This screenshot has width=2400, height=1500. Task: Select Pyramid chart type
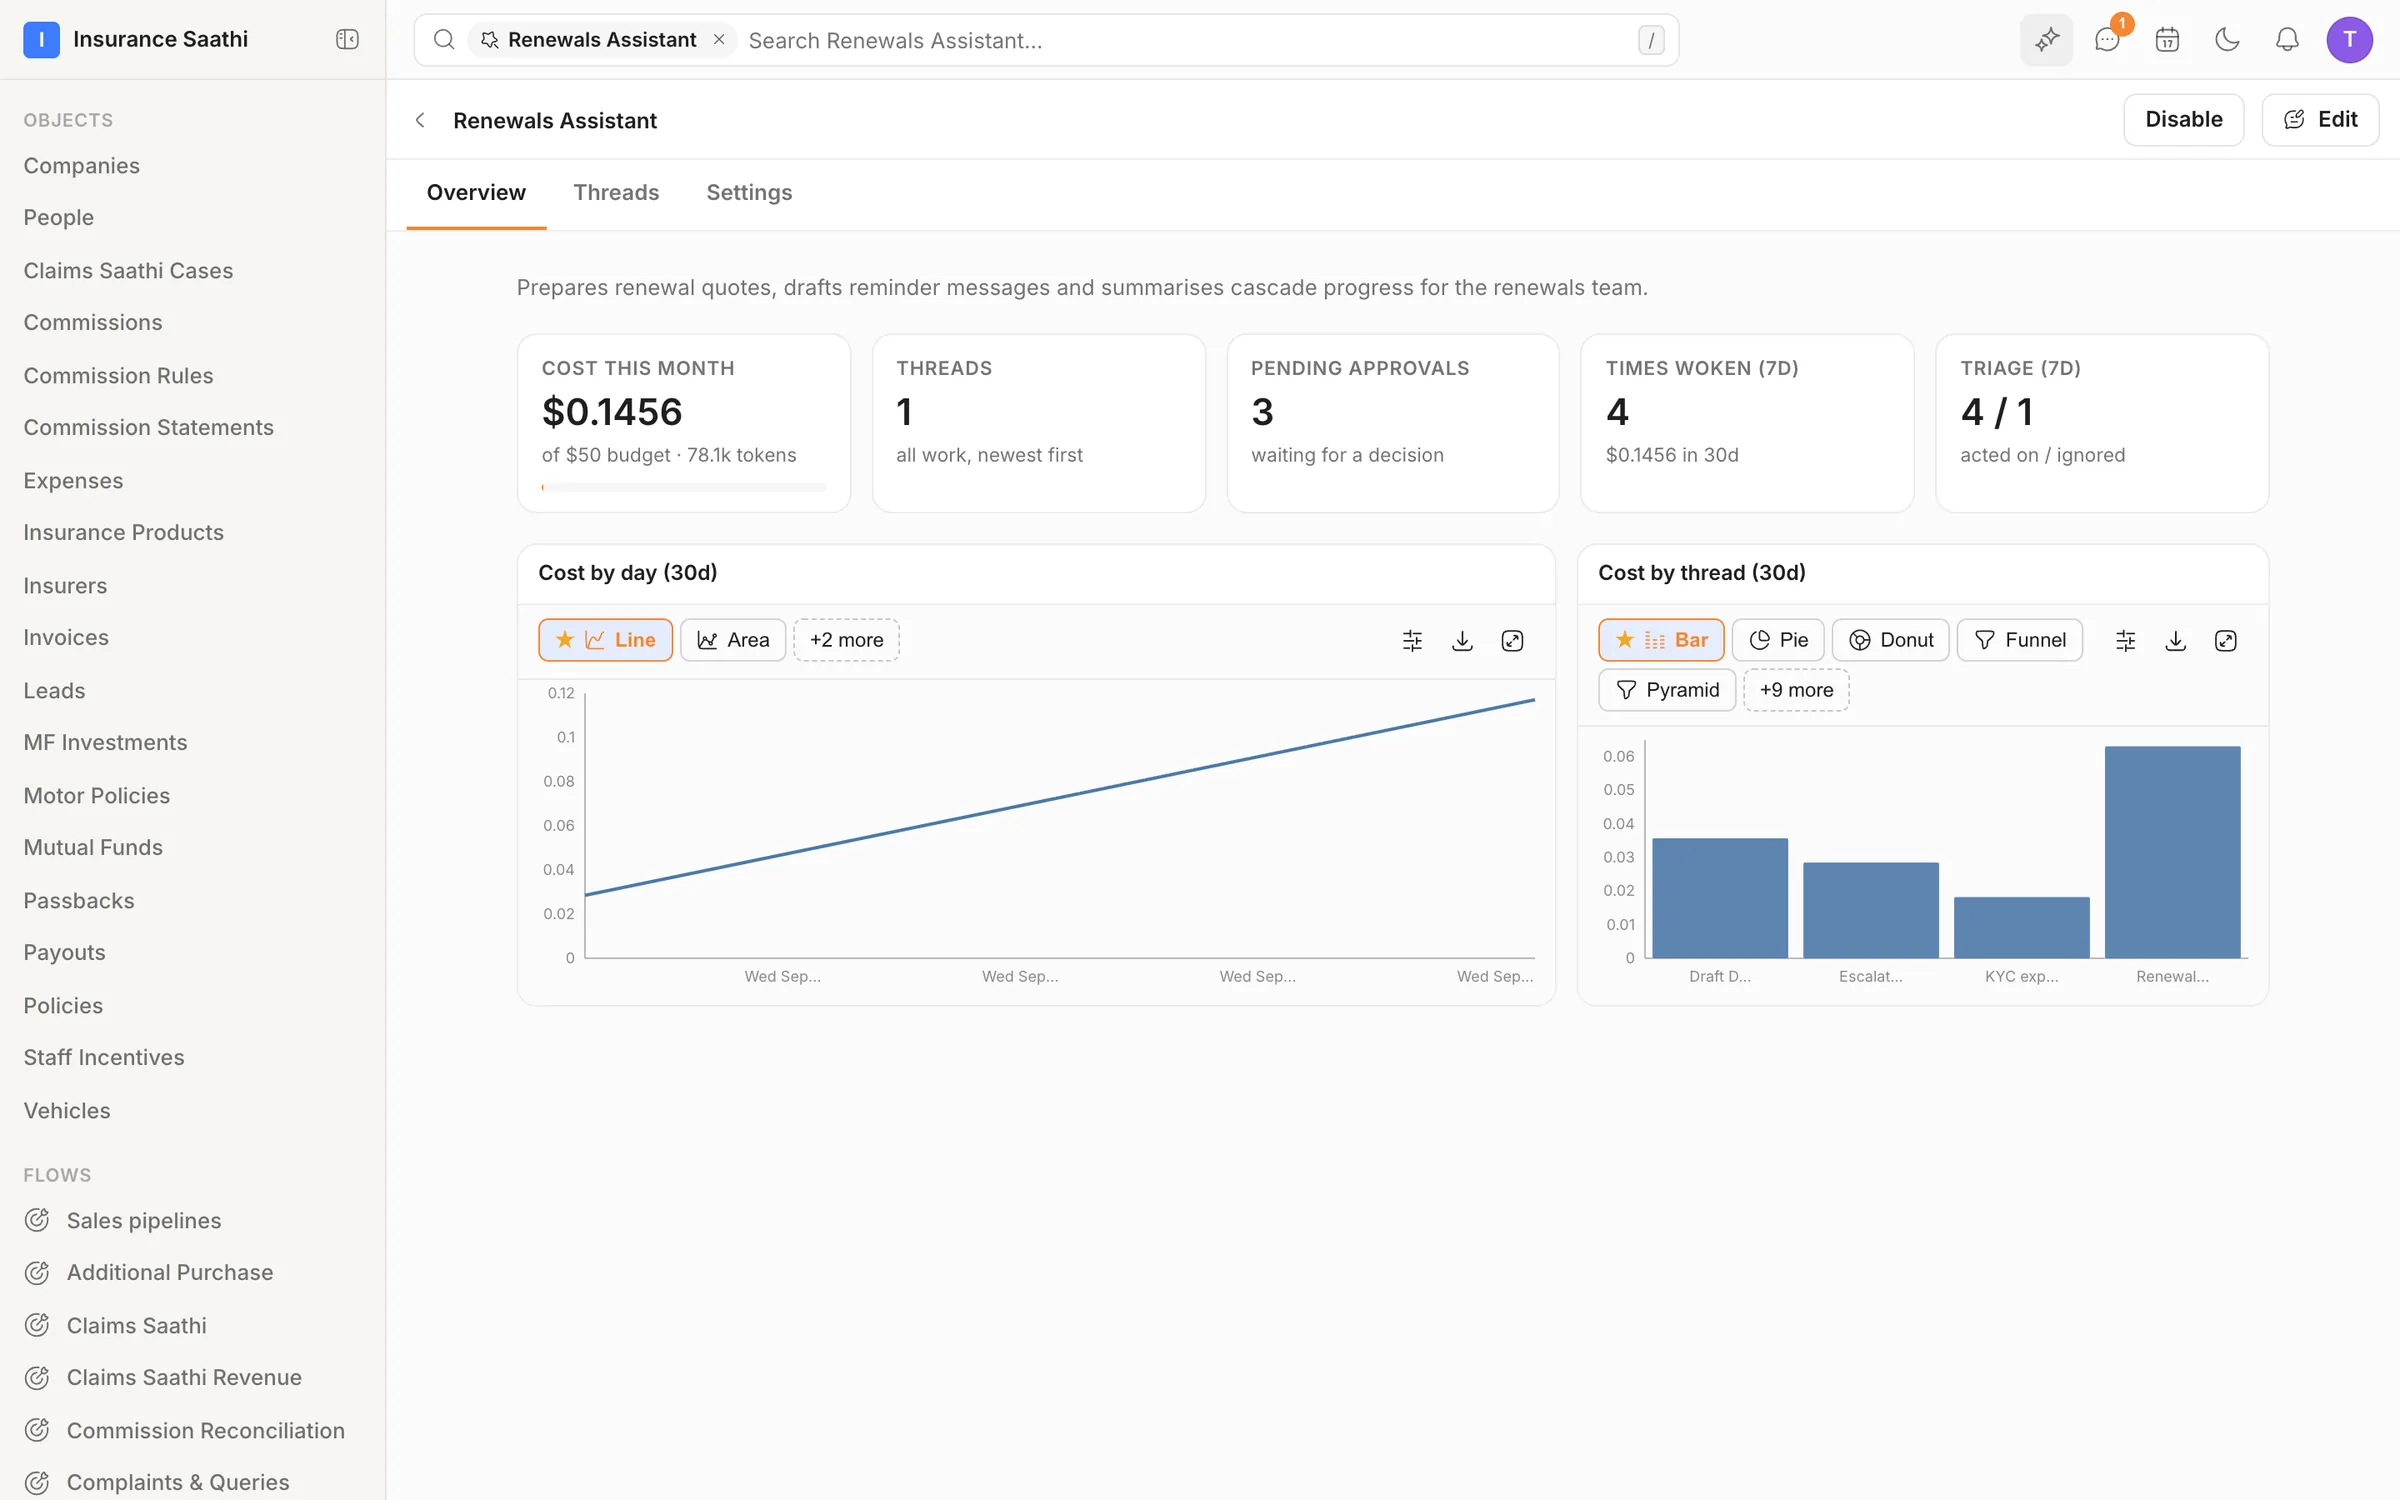coord(1667,690)
